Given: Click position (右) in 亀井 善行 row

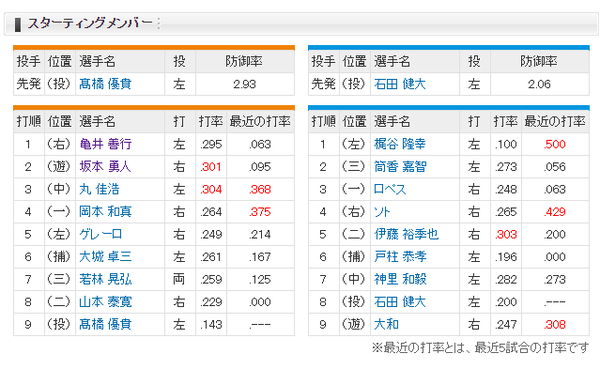Looking at the screenshot, I should (x=59, y=144).
